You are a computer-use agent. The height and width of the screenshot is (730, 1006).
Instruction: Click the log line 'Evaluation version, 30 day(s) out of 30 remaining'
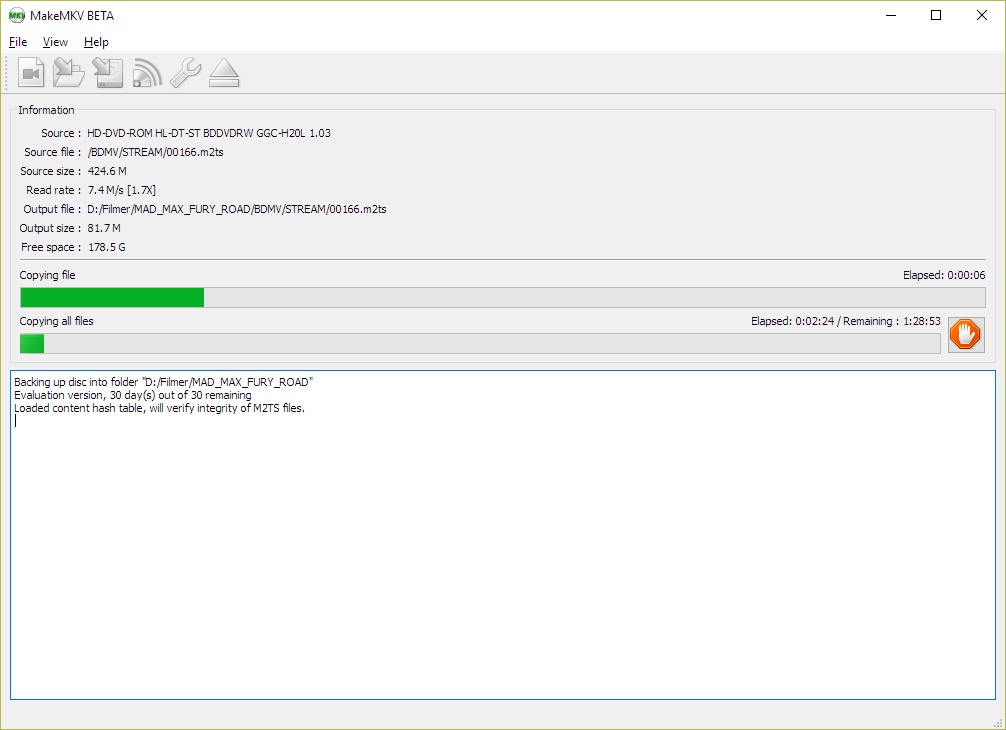pyautogui.click(x=133, y=395)
